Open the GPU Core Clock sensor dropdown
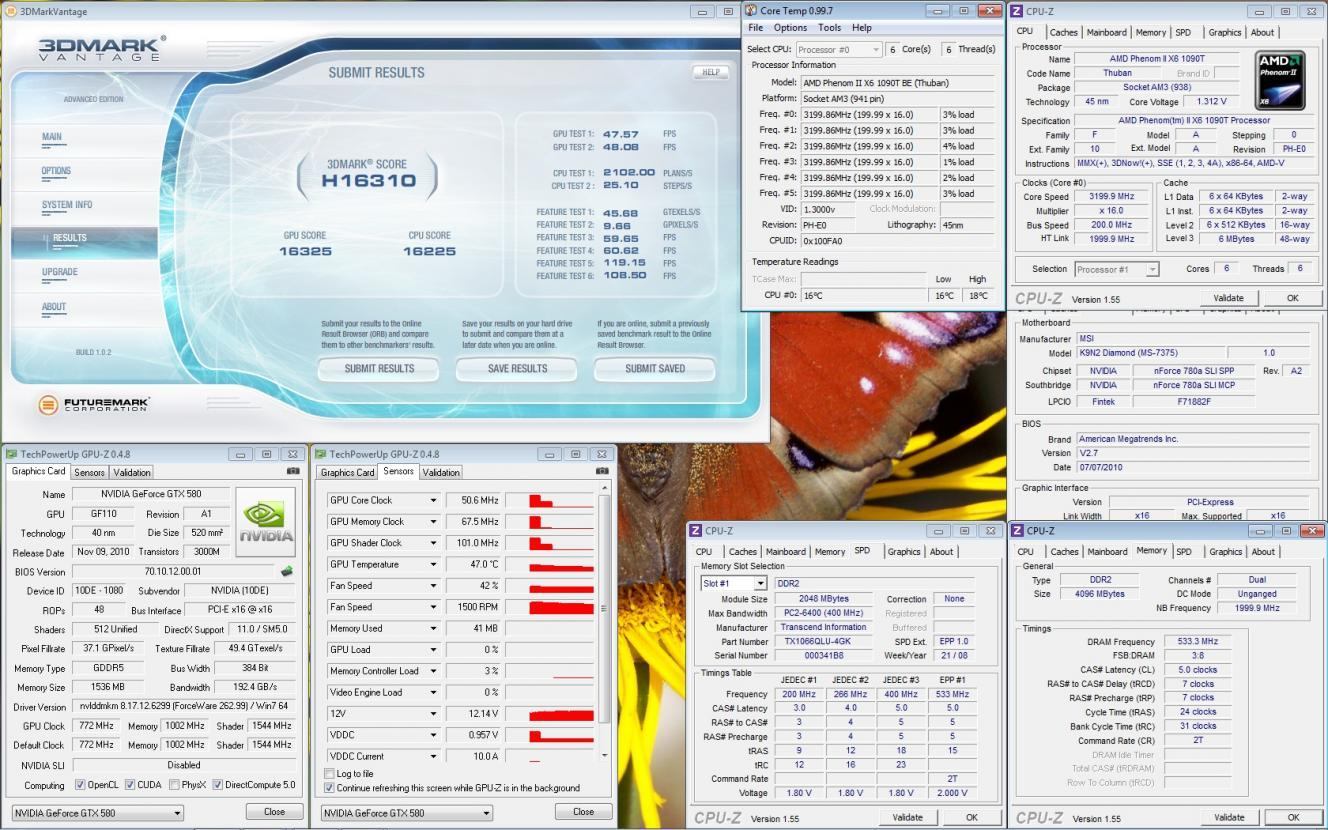 coord(433,500)
